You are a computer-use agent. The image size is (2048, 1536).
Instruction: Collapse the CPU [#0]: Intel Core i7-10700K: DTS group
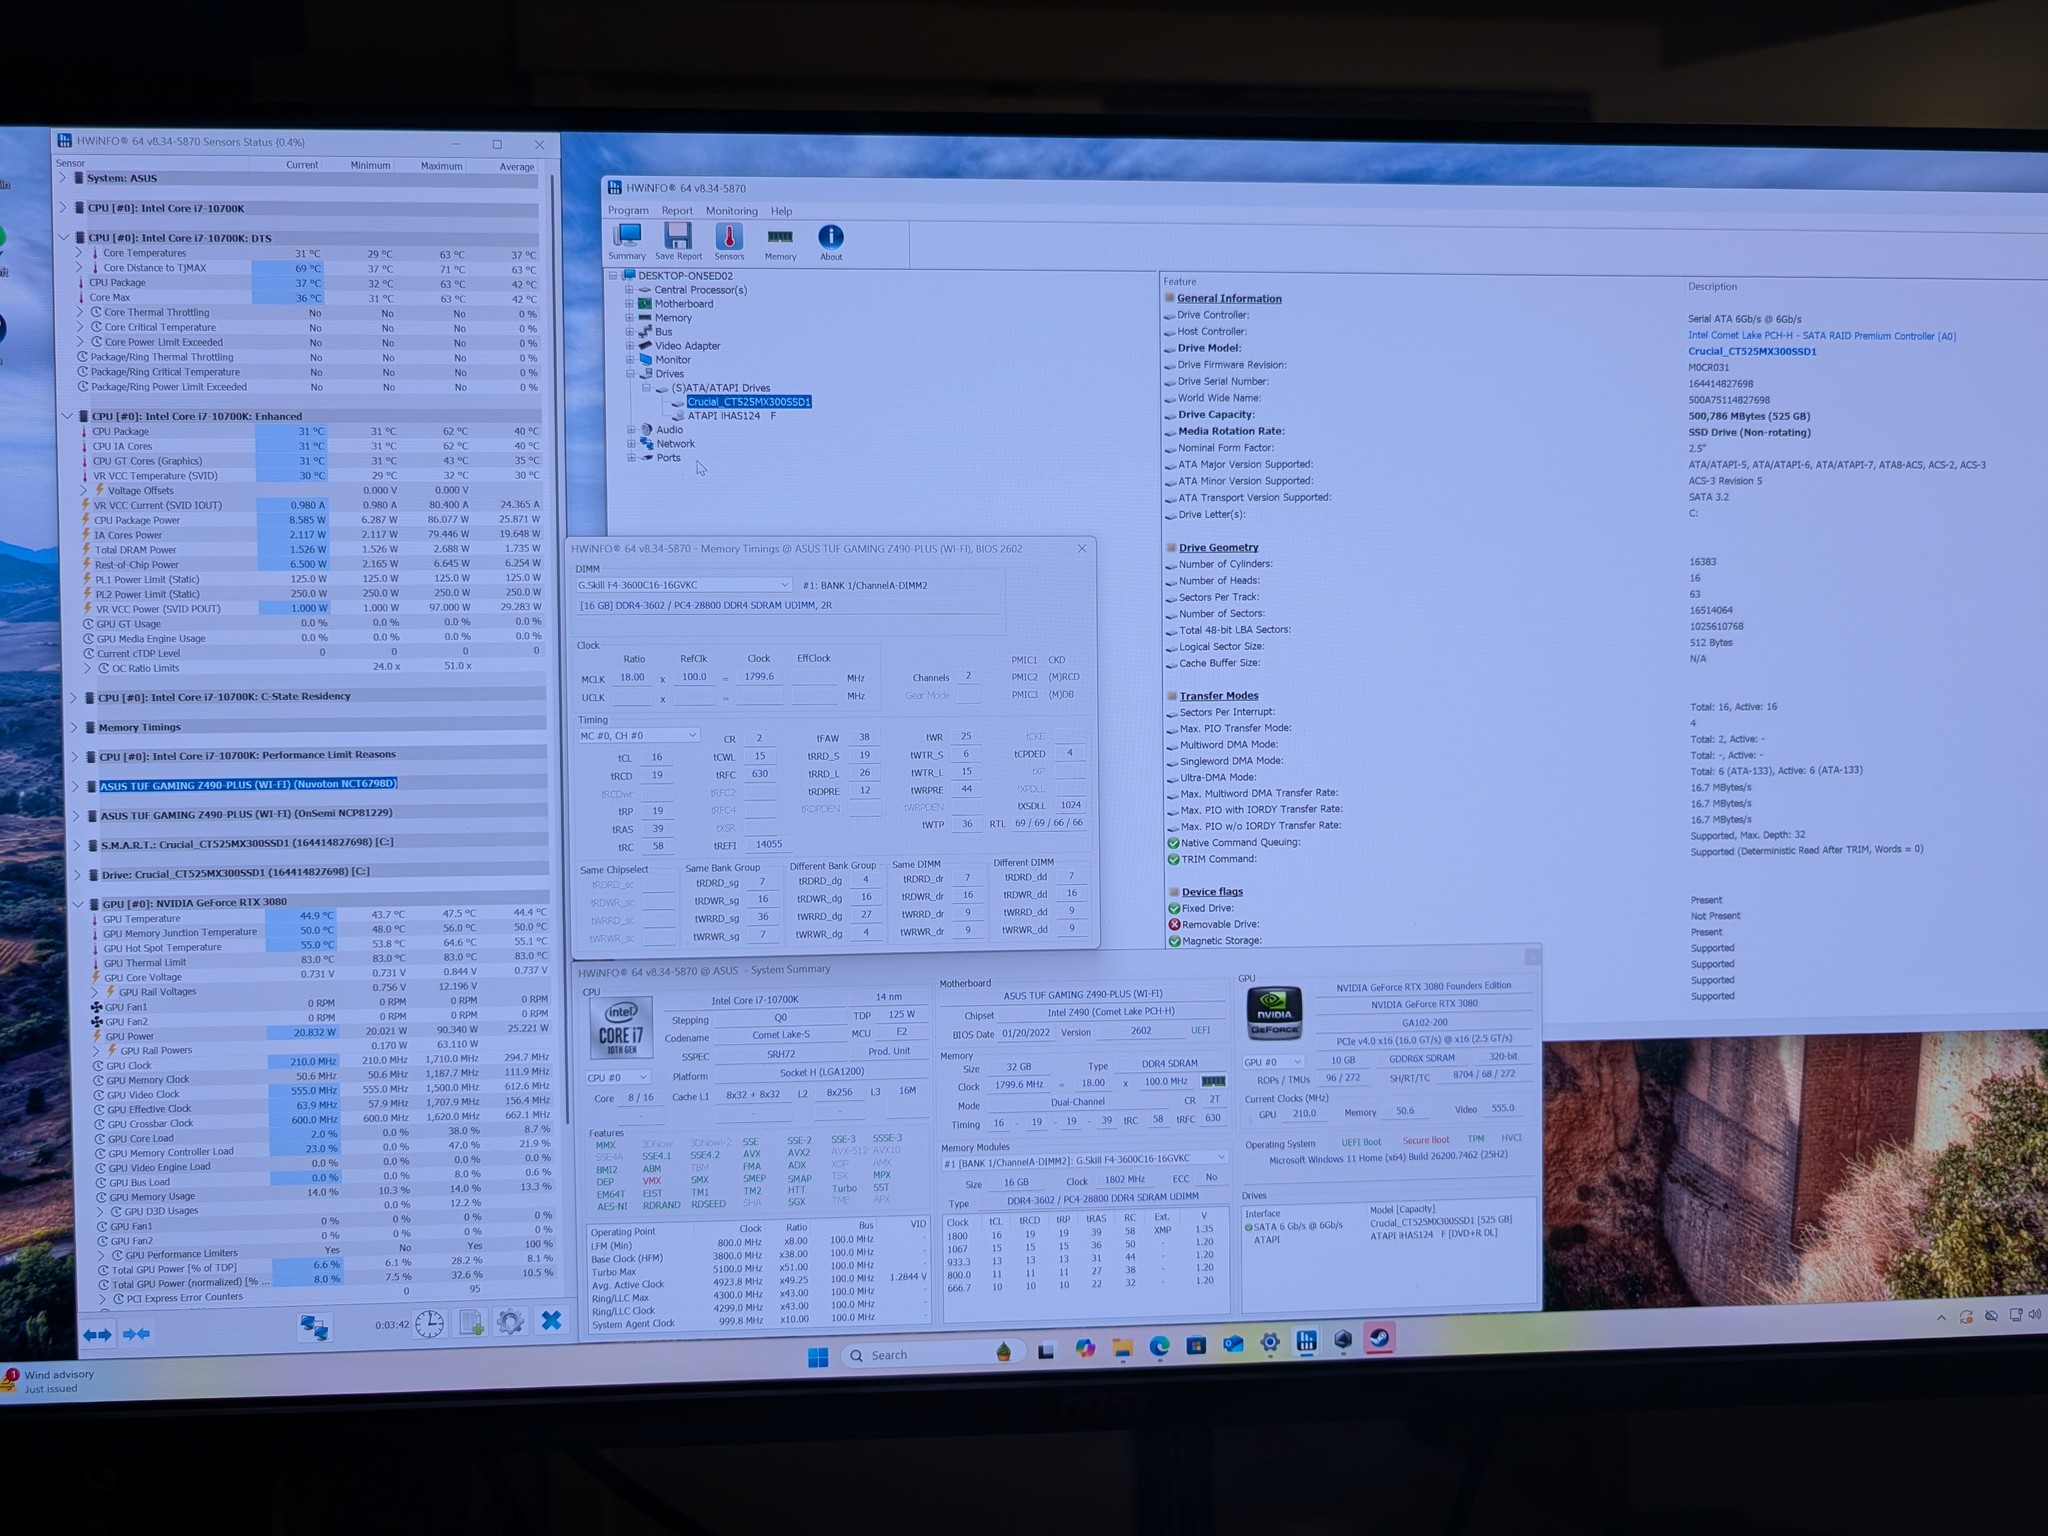coord(65,238)
